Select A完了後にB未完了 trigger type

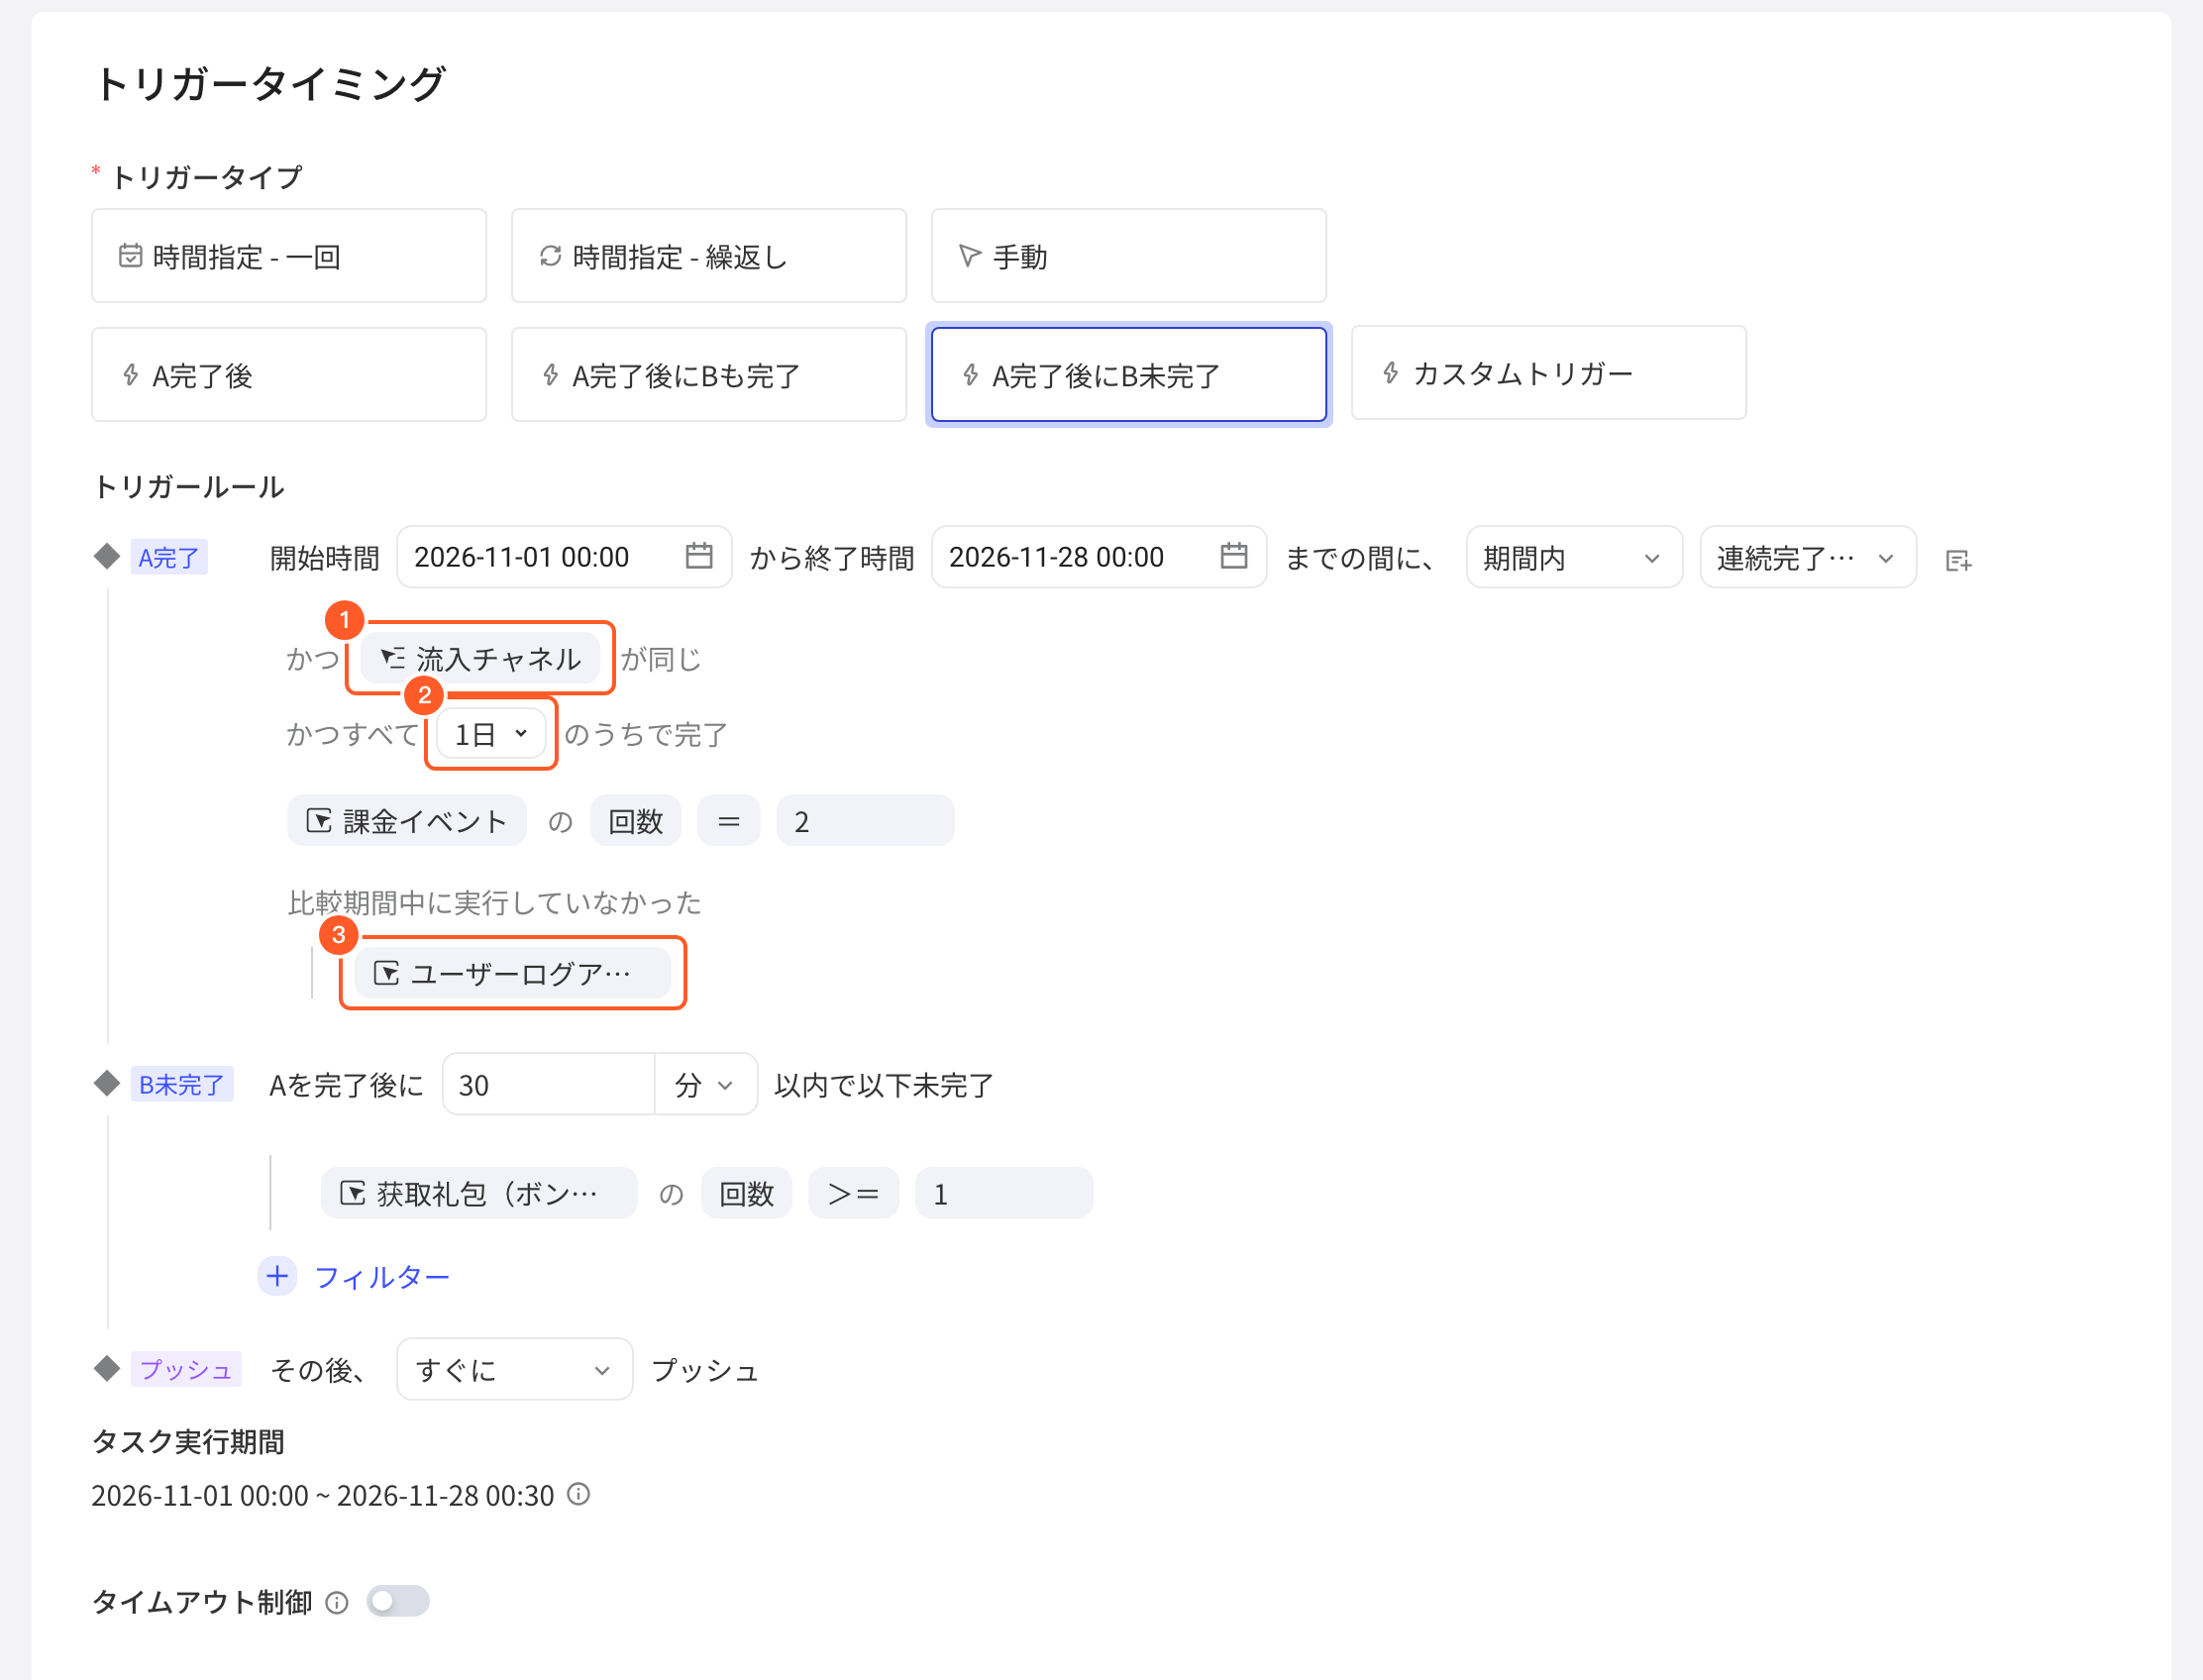[x=1128, y=375]
